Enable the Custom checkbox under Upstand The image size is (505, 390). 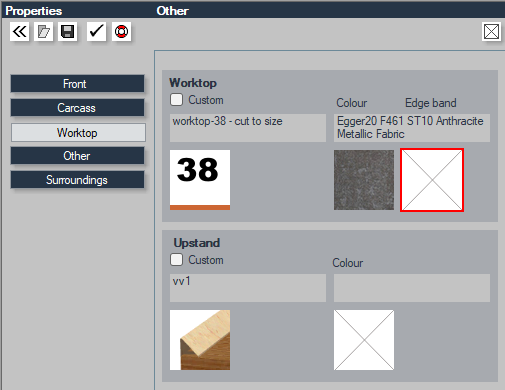[x=176, y=259]
